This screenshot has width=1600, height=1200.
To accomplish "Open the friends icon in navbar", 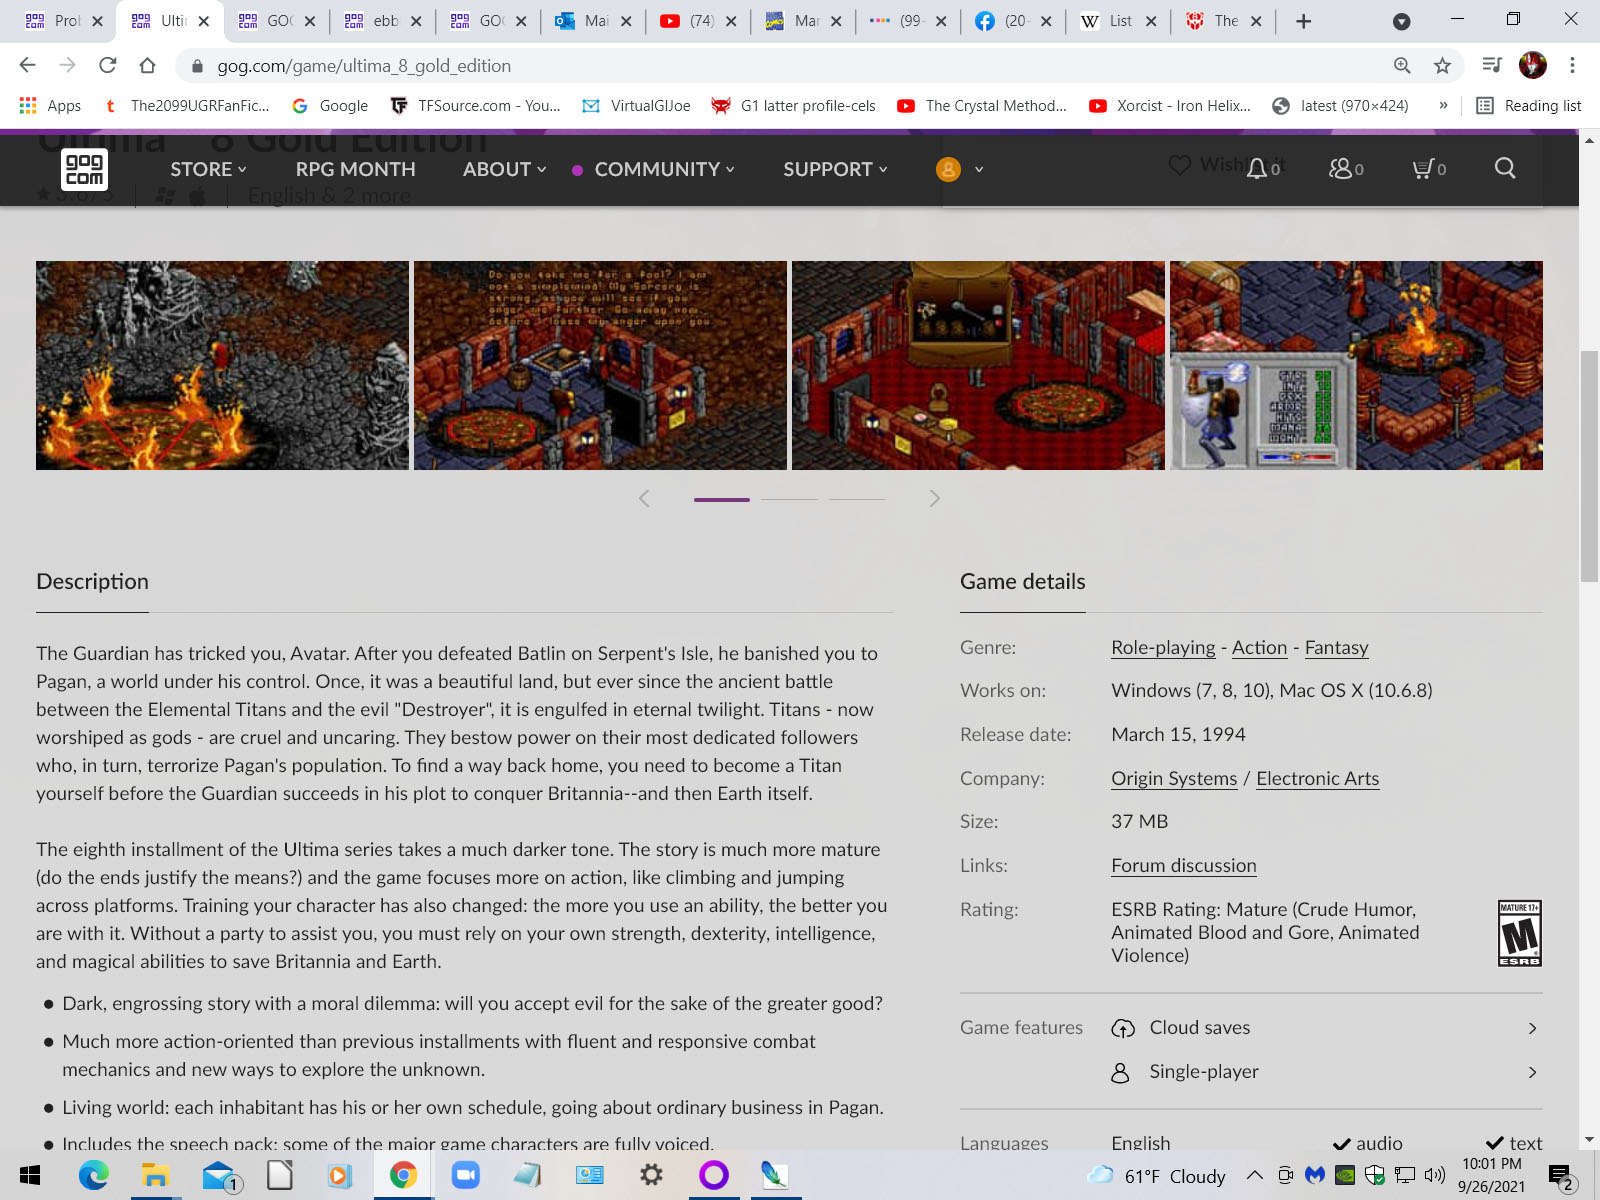I will (1340, 169).
